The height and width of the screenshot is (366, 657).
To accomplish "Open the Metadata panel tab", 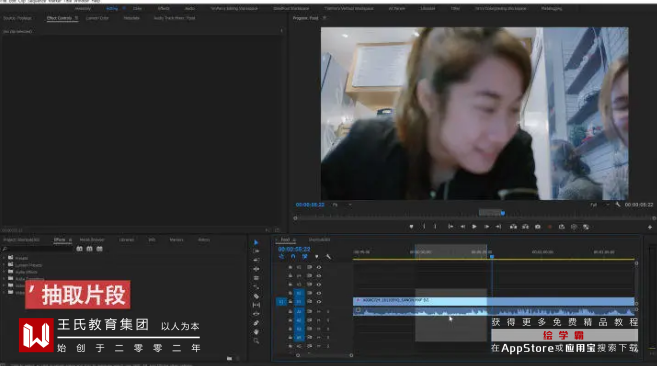I will (x=131, y=18).
